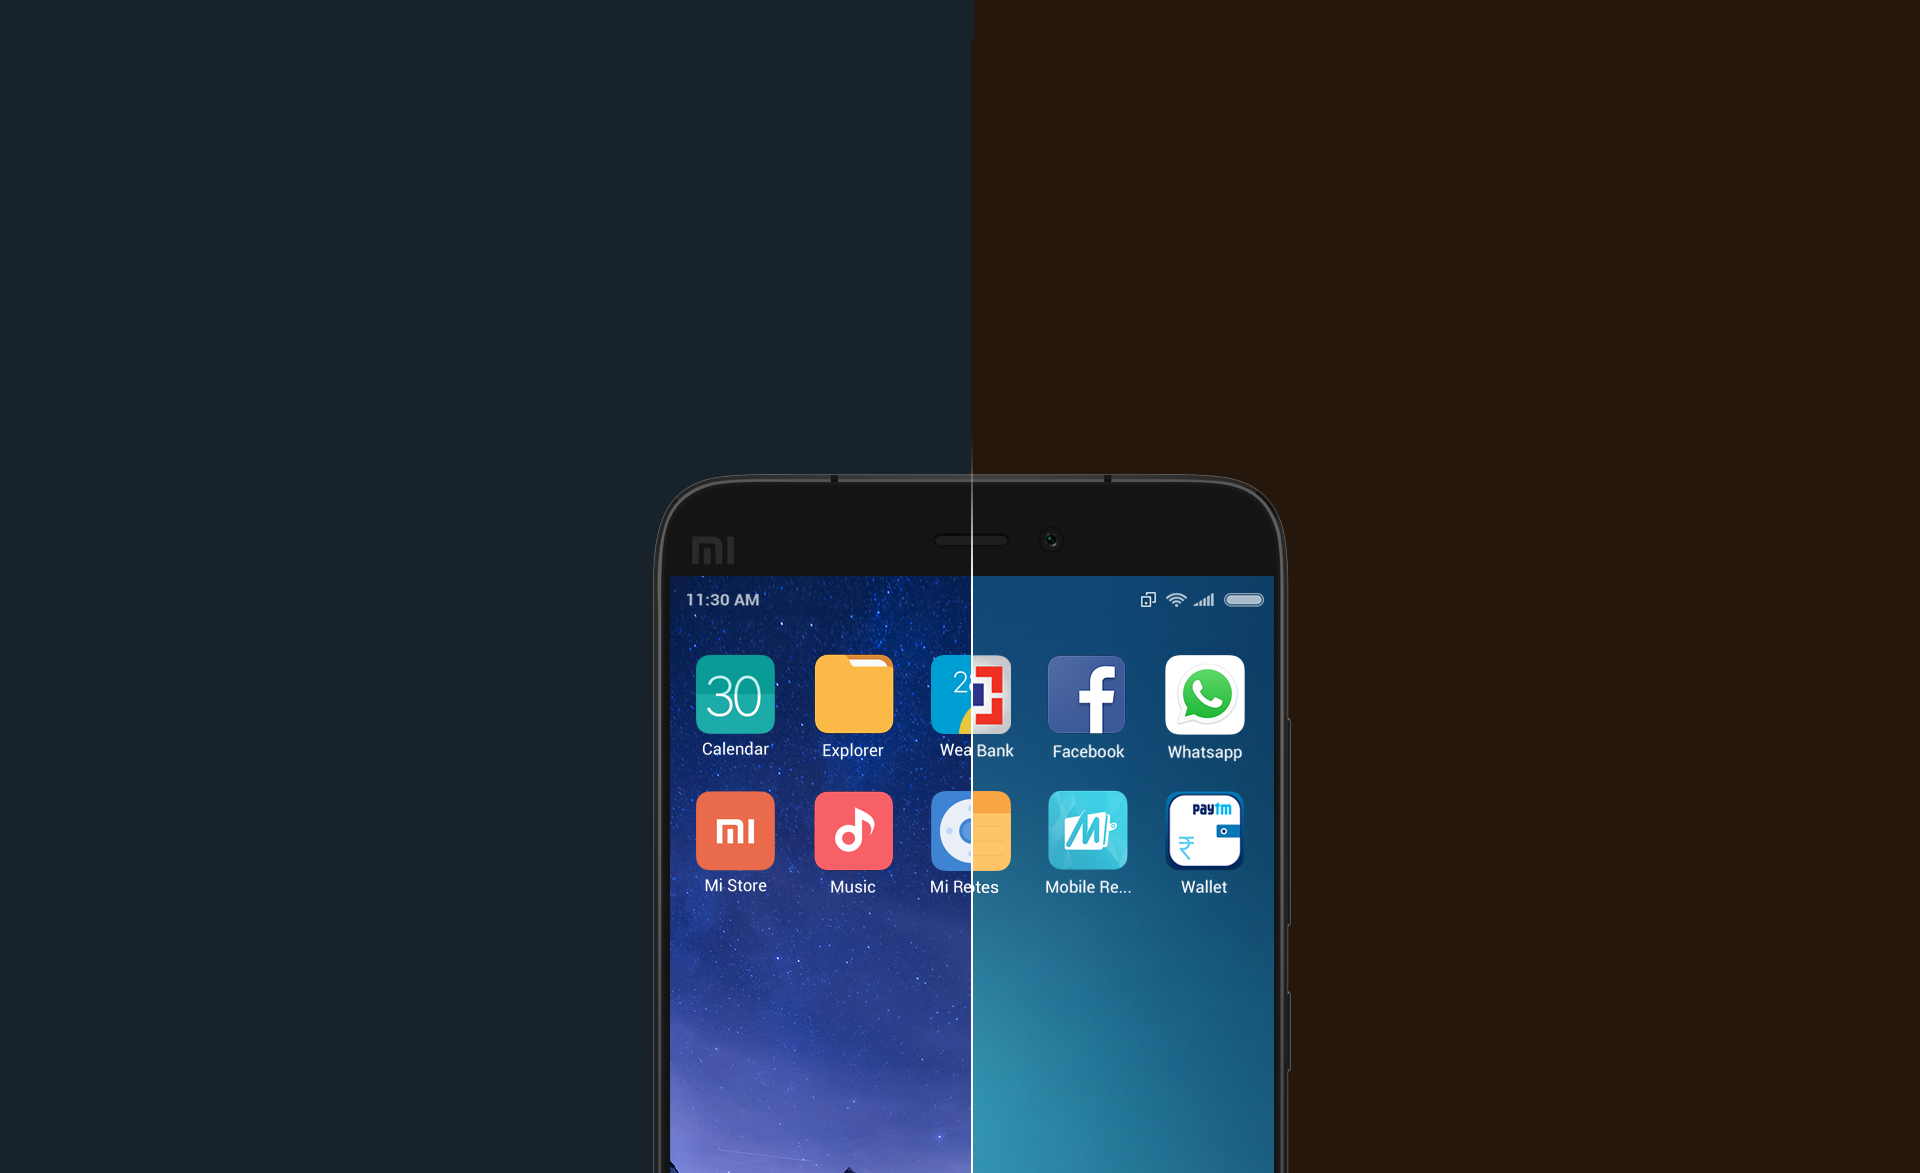Open Paytm Wallet app

coord(1205,834)
